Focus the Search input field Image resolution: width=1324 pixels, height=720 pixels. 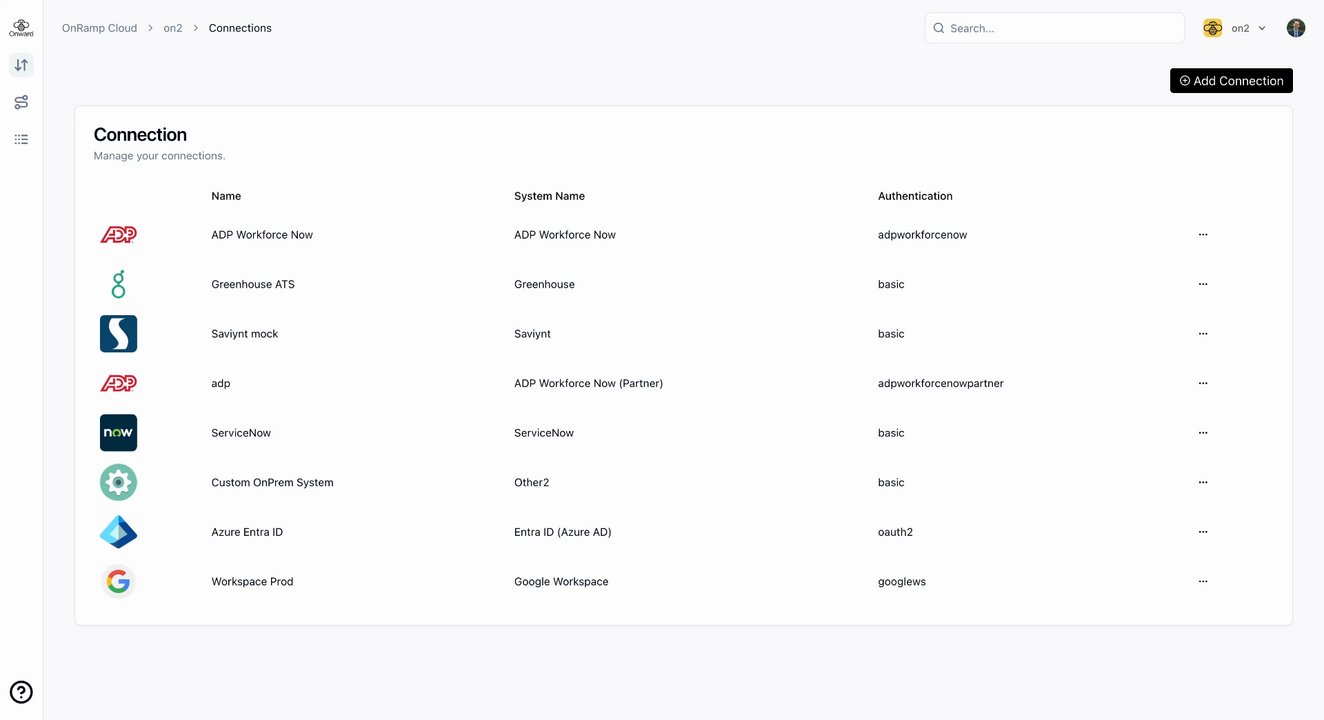click(x=1060, y=28)
